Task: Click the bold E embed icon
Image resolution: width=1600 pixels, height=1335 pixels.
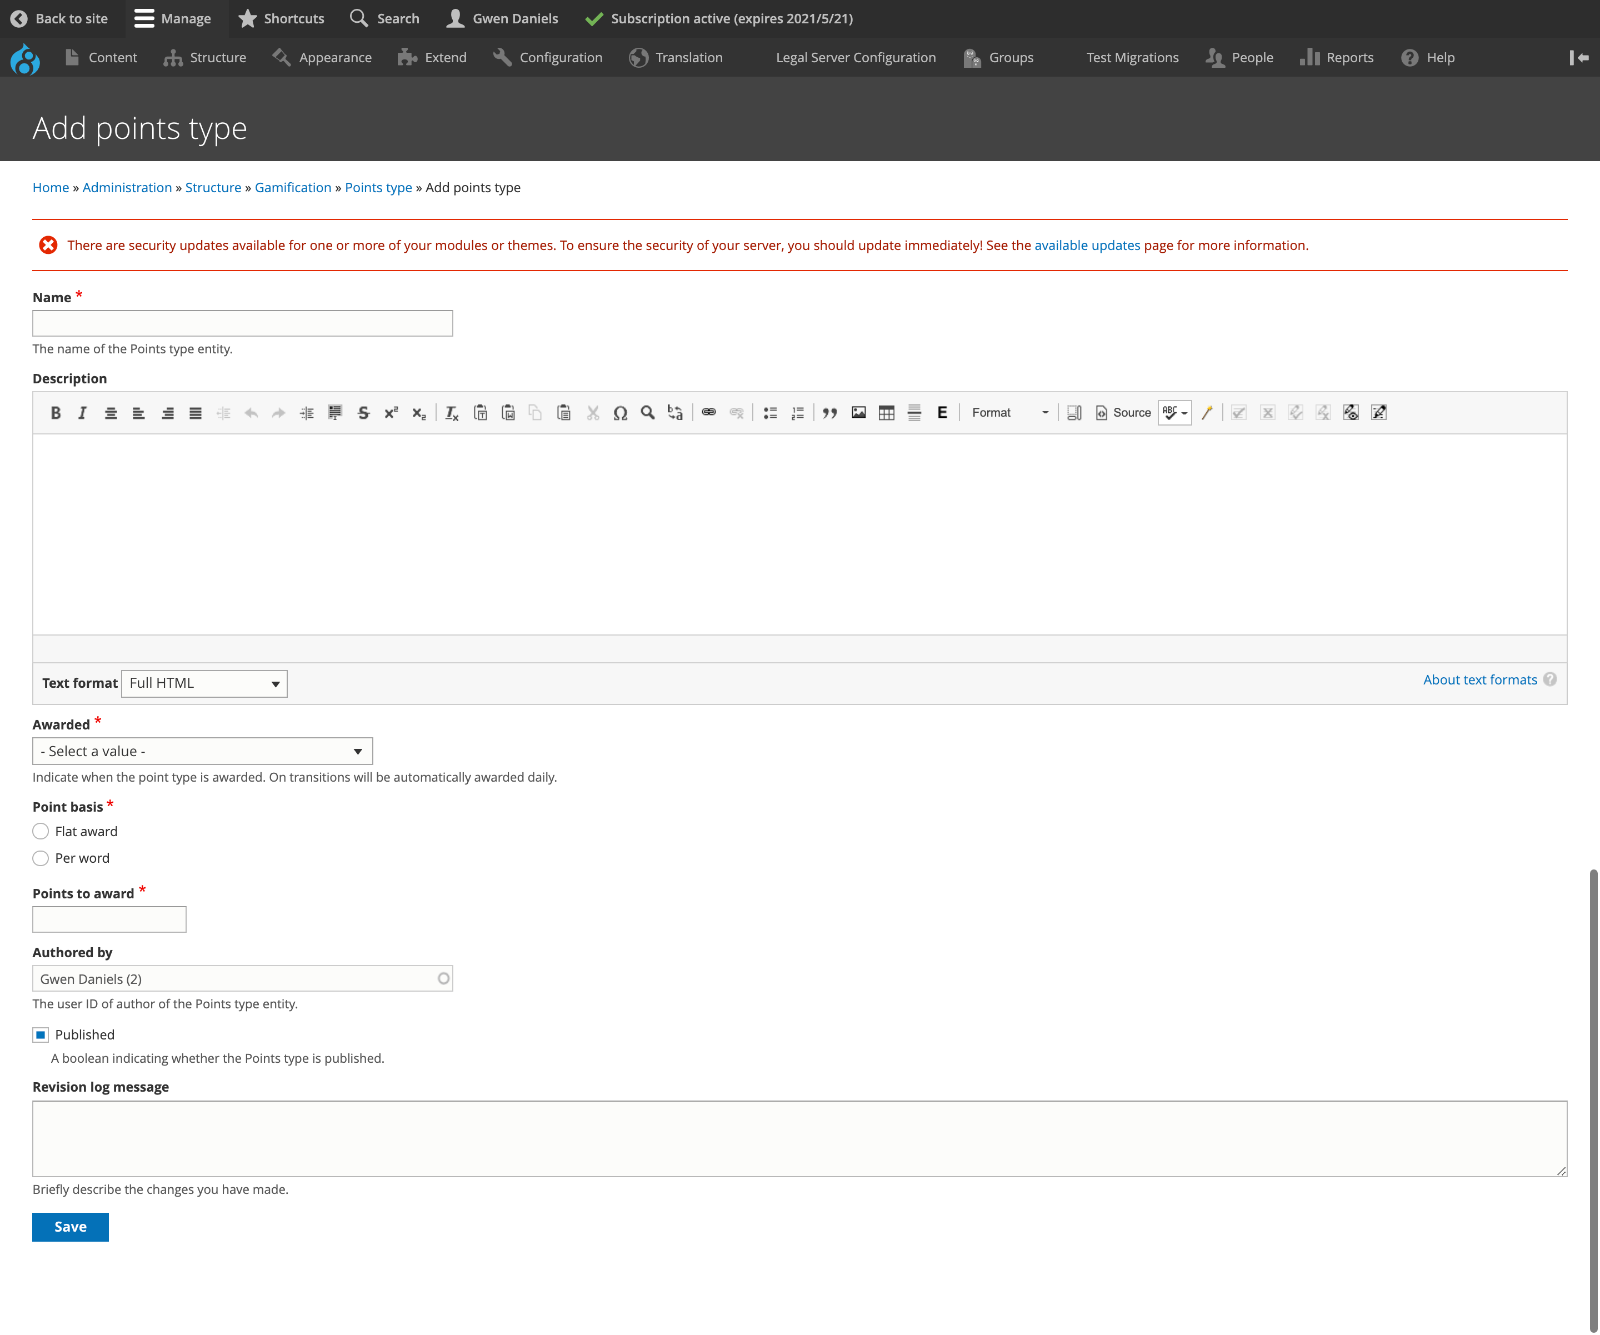Action: (x=942, y=413)
